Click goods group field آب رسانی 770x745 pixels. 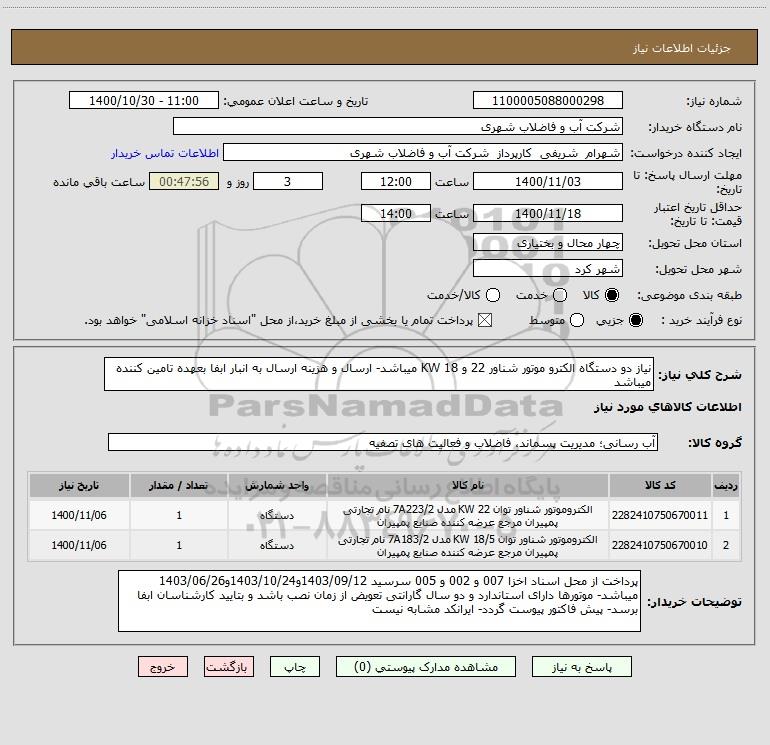point(383,442)
